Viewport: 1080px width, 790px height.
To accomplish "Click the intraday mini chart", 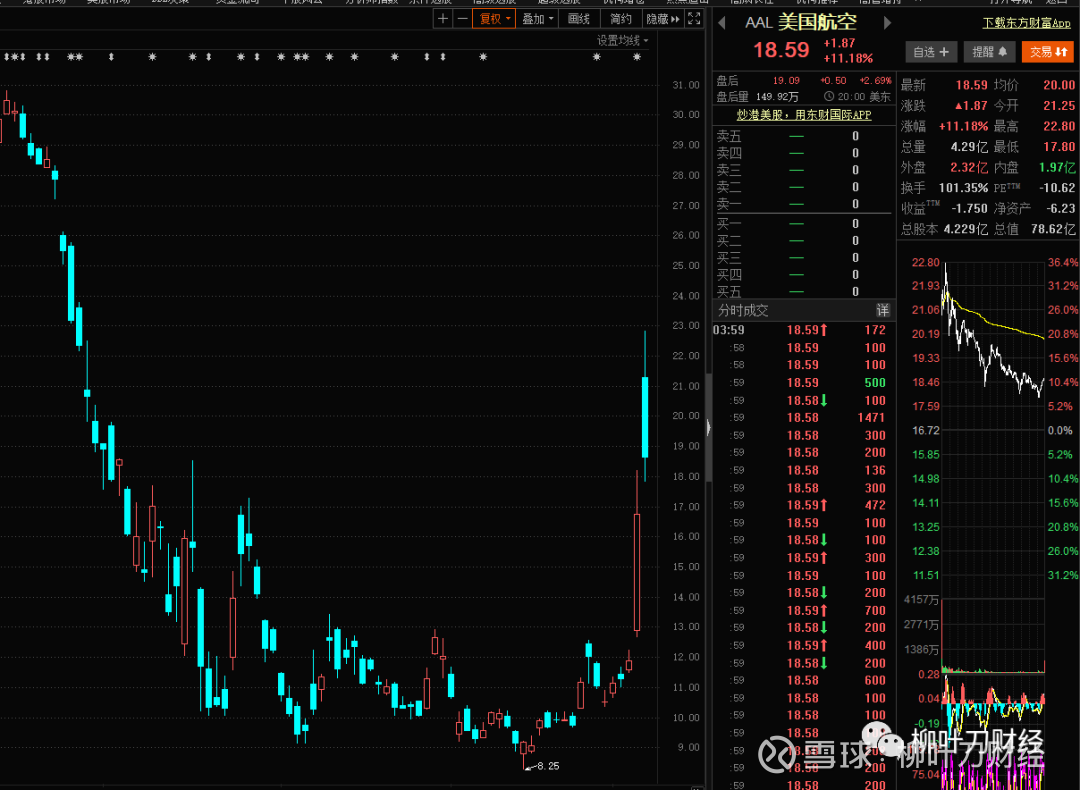I will [x=993, y=419].
